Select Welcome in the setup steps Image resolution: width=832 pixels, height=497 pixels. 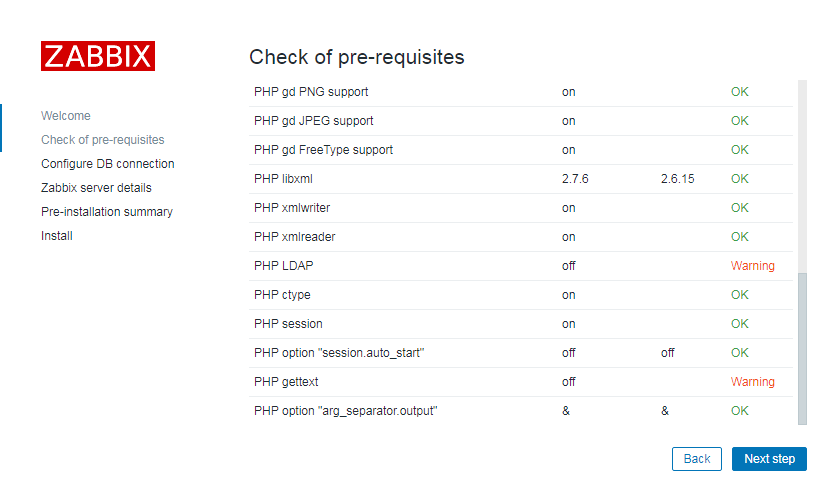point(66,116)
